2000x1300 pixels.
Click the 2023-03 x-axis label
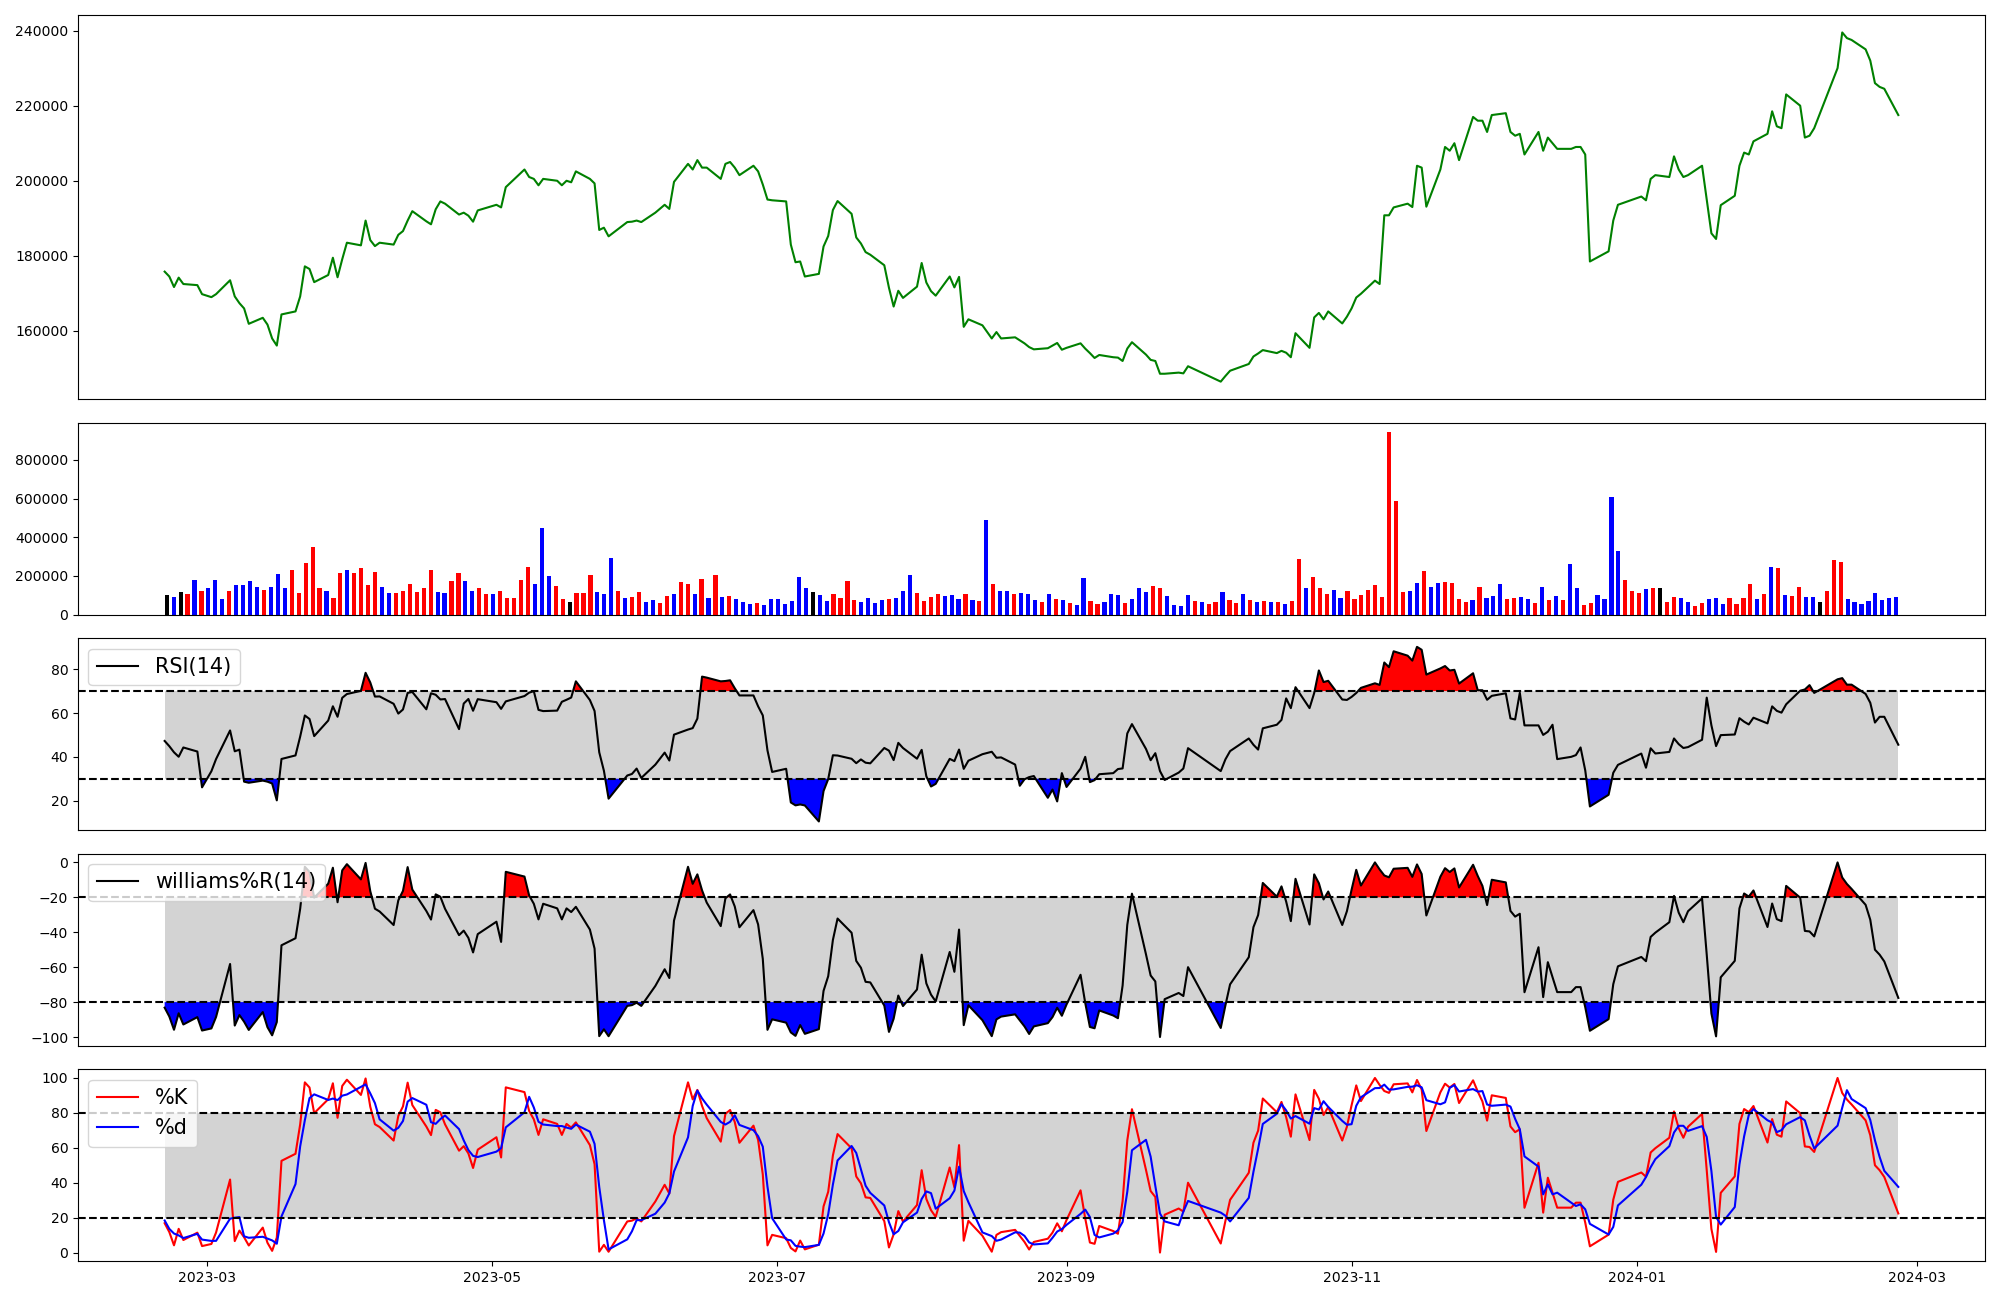click(208, 1277)
